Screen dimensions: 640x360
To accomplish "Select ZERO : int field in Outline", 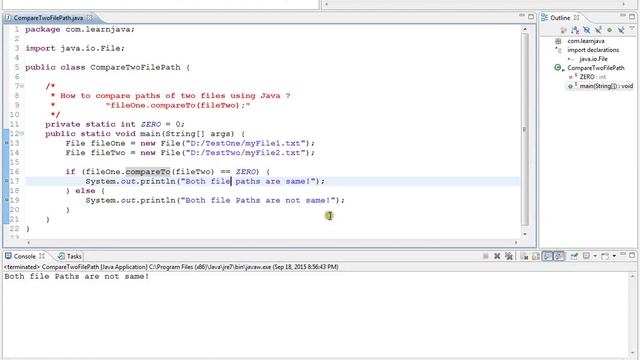I will click(593, 77).
